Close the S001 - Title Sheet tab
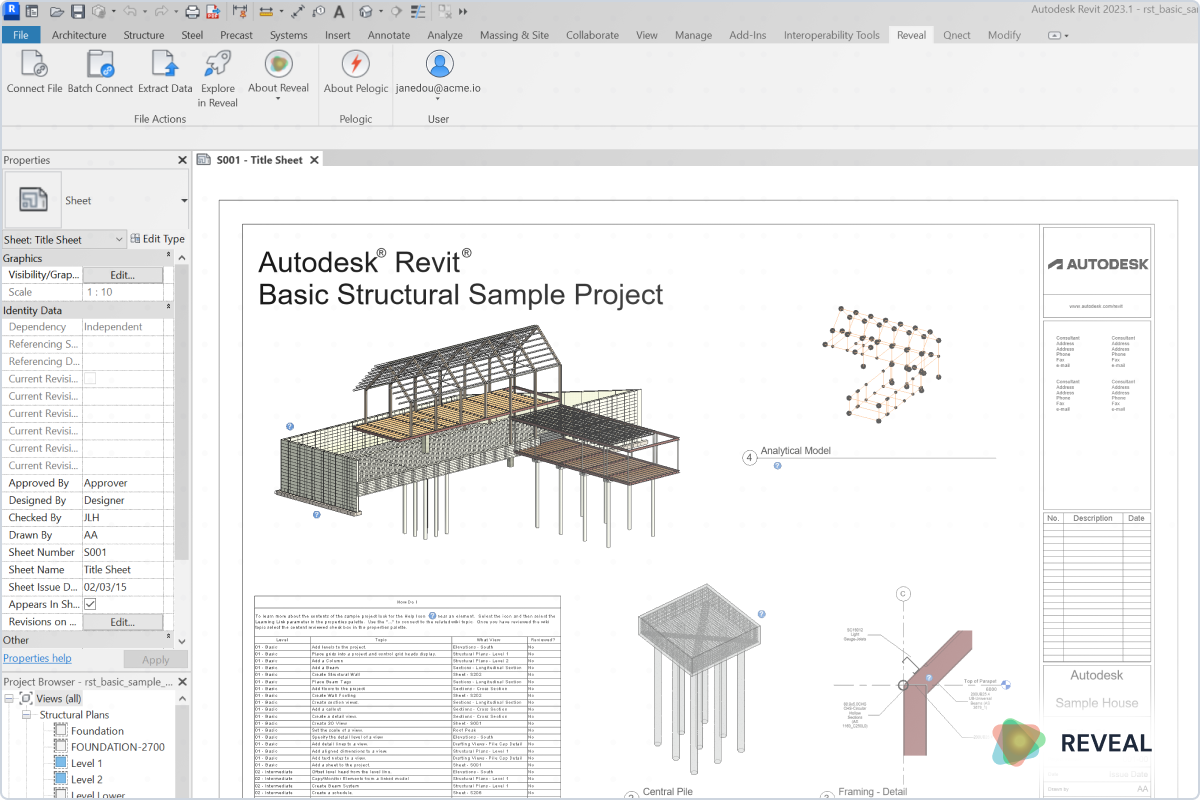The image size is (1200, 800). [x=314, y=160]
